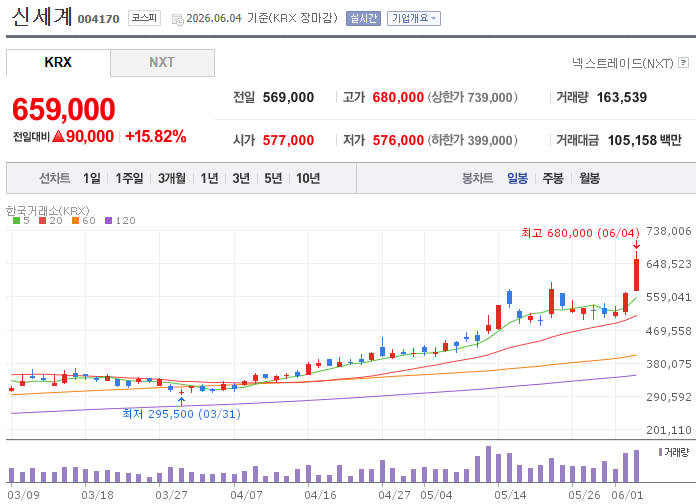Image resolution: width=696 pixels, height=504 pixels.
Task: Switch to the KRX tab
Action: pos(58,62)
